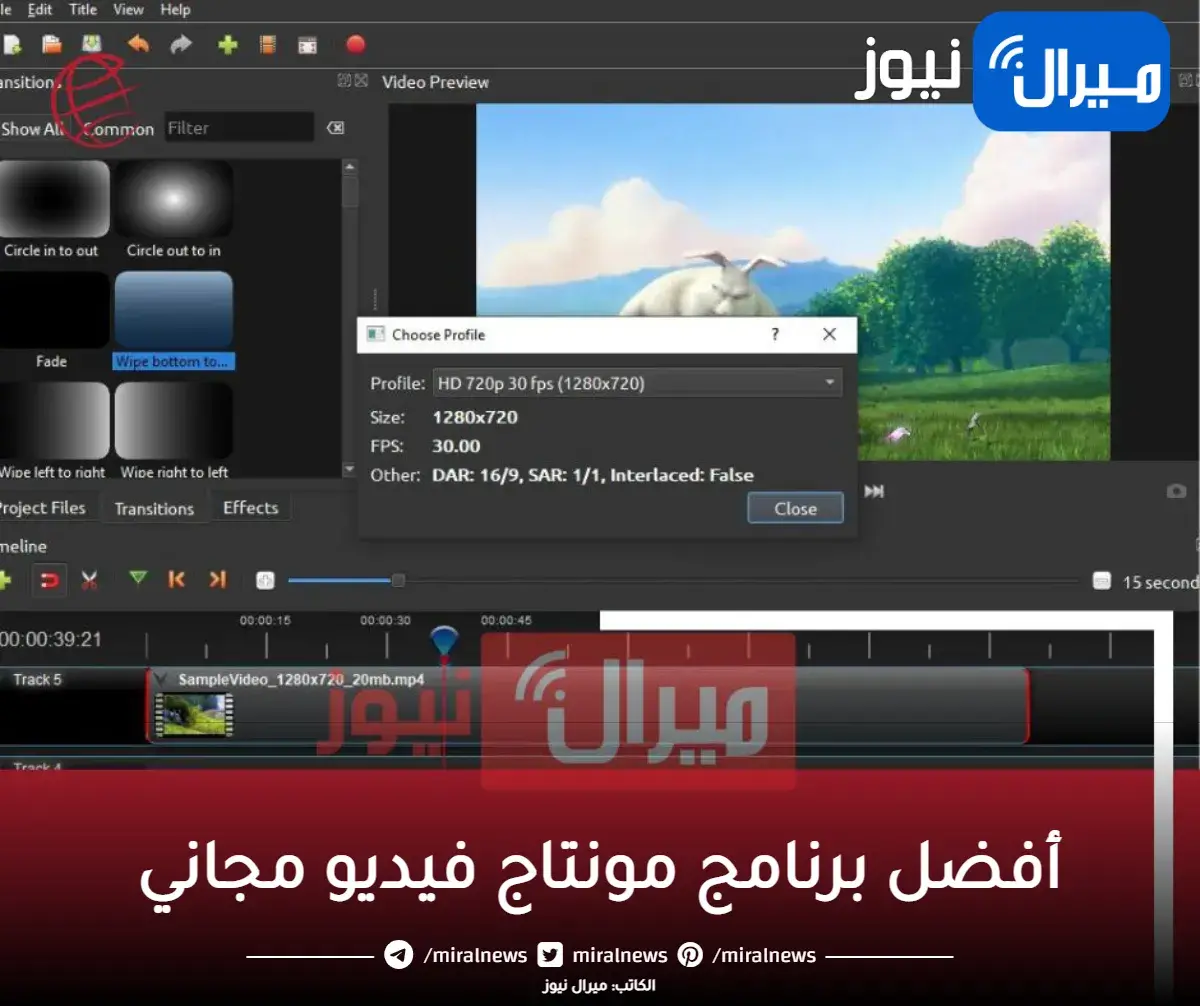
Task: Undo the last action with orange arrow
Action: 138,44
